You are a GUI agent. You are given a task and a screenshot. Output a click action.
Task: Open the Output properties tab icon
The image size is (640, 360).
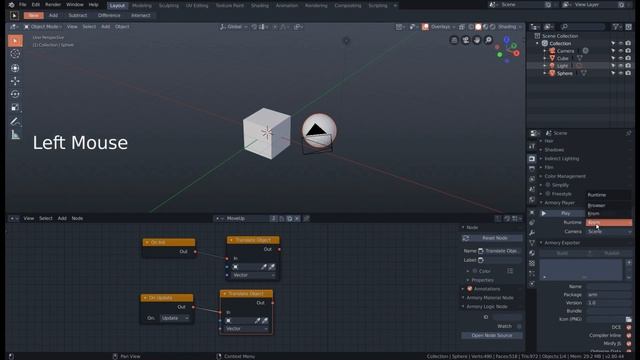click(x=532, y=169)
